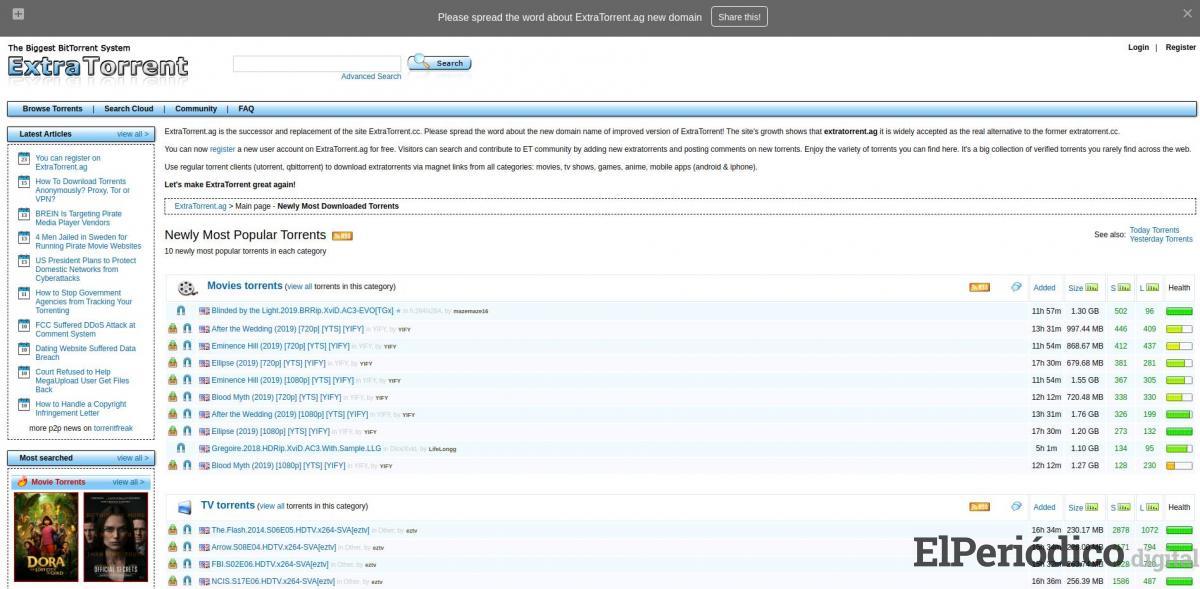This screenshot has width=1200, height=589.
Task: Click the Share this! button
Action: click(740, 17)
